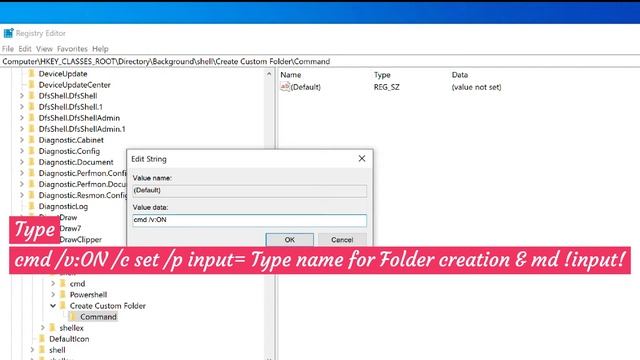This screenshot has width=640, height=360.
Task: Cancel the Edit String dialog
Action: tap(342, 240)
